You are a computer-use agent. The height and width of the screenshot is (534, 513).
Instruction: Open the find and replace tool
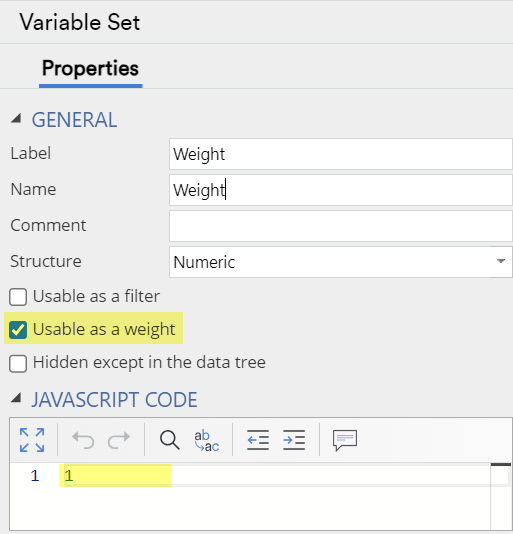click(206, 440)
